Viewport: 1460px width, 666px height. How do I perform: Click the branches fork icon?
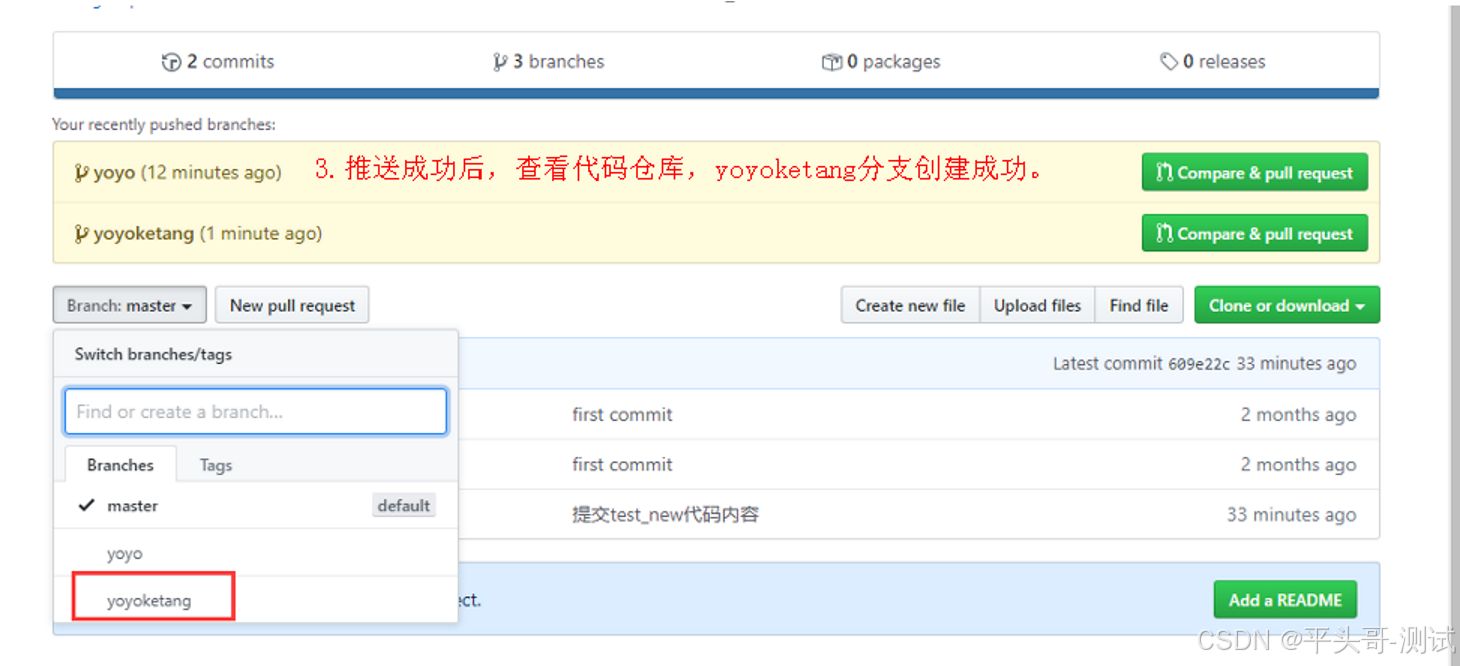(x=500, y=62)
